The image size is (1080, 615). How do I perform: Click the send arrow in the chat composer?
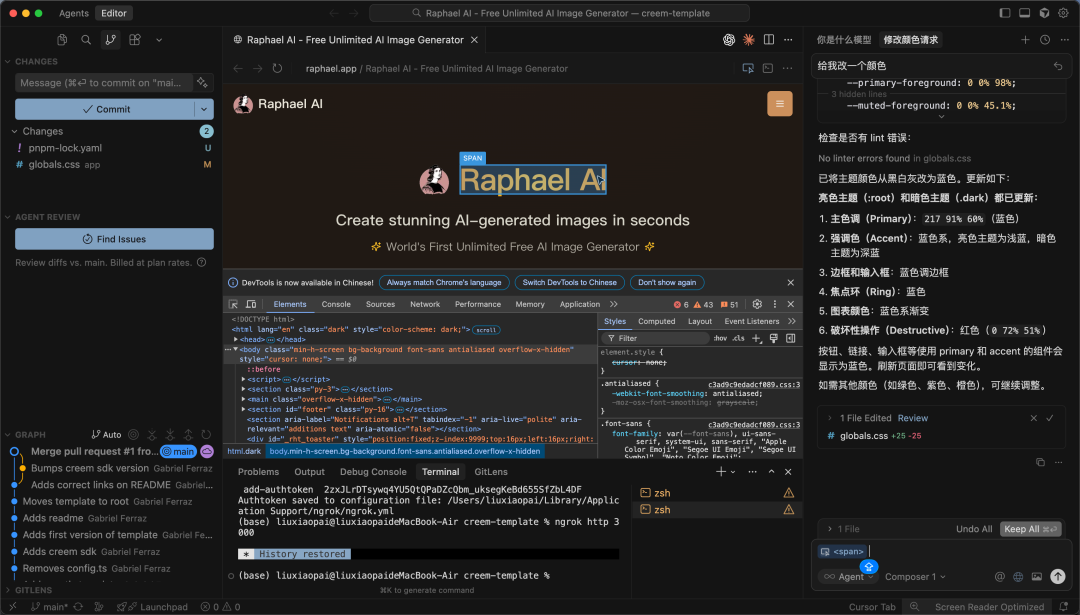point(1058,577)
